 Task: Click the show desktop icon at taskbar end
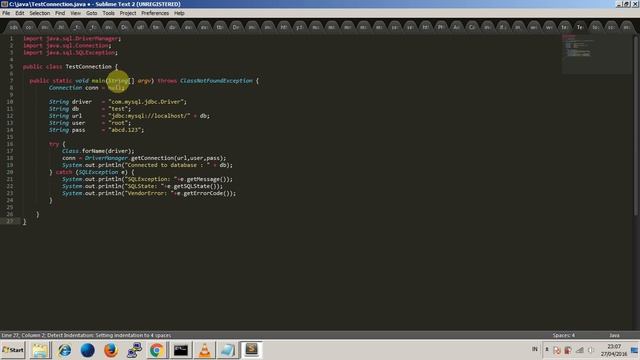[x=634, y=350]
